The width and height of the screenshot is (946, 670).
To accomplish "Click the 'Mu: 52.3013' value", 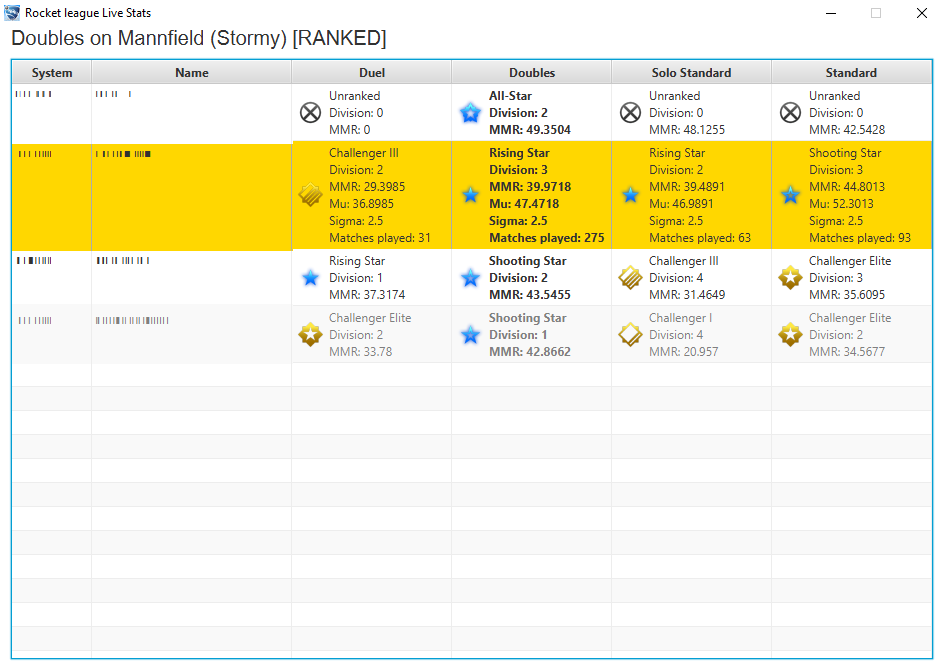I will point(841,204).
